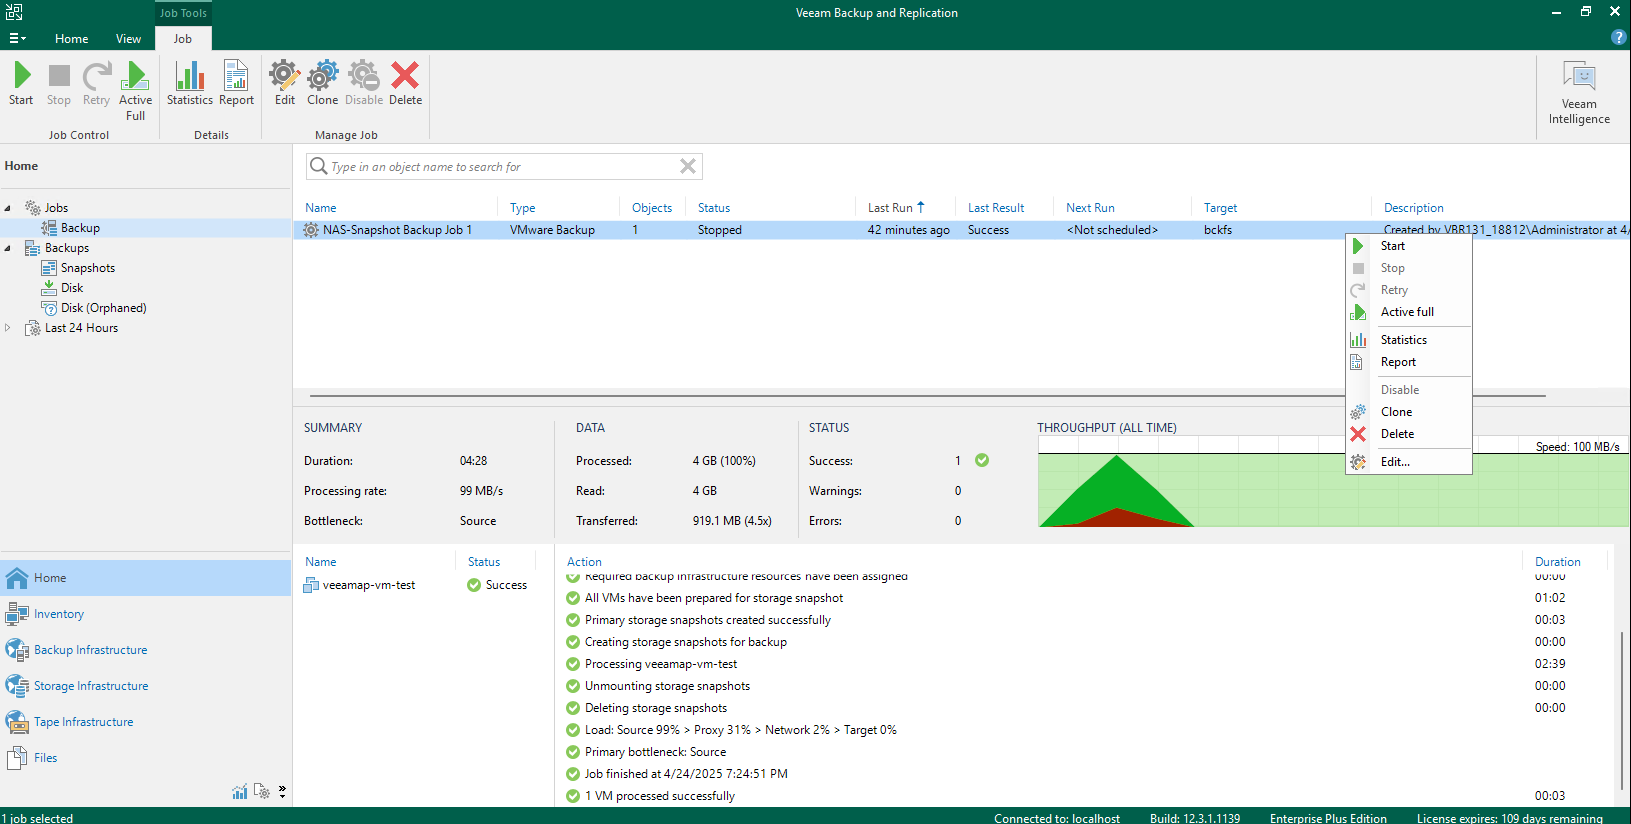
Task: Click the throughput graph green peak
Action: [1116, 480]
